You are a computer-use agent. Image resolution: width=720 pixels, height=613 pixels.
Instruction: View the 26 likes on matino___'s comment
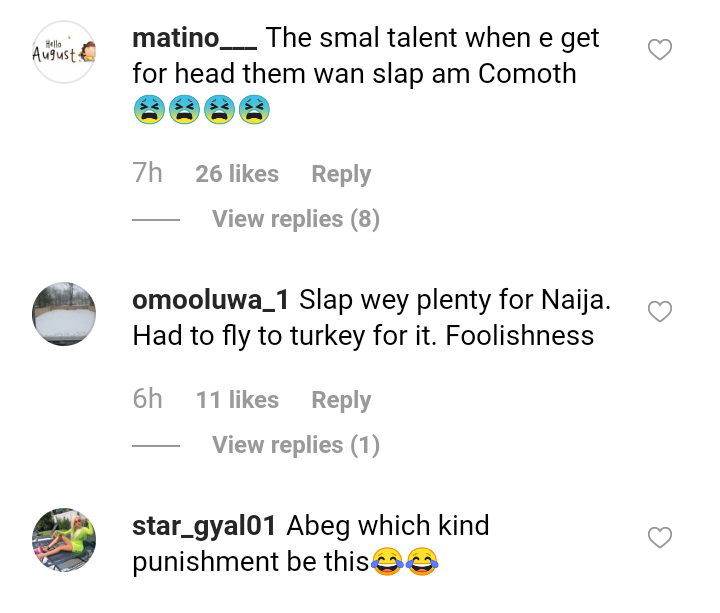pyautogui.click(x=237, y=174)
